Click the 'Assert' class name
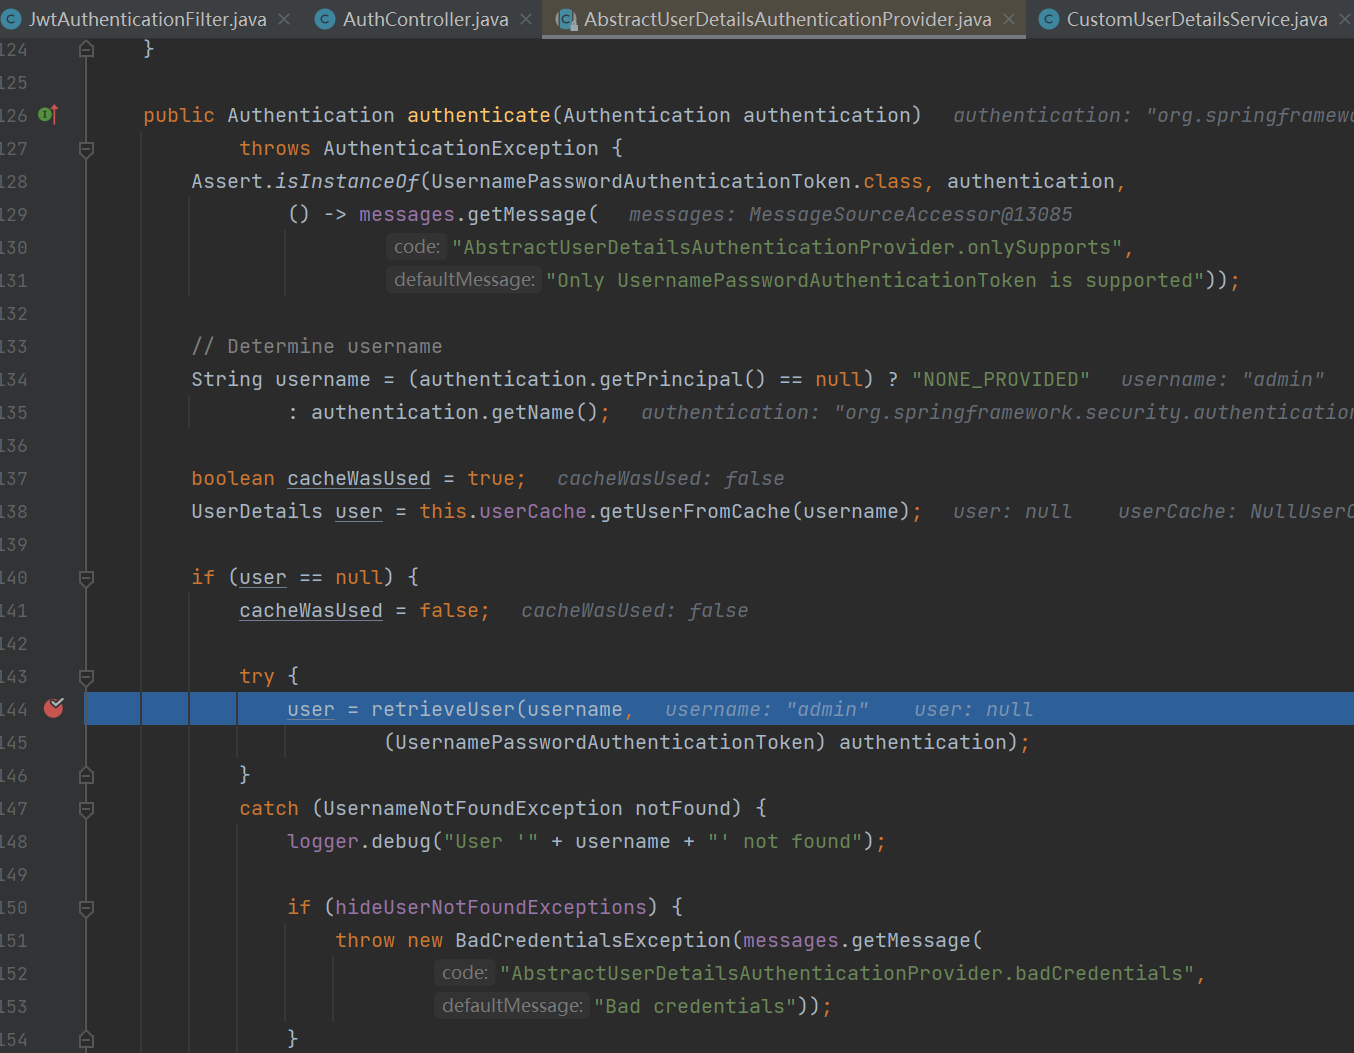The image size is (1354, 1053). [227, 181]
